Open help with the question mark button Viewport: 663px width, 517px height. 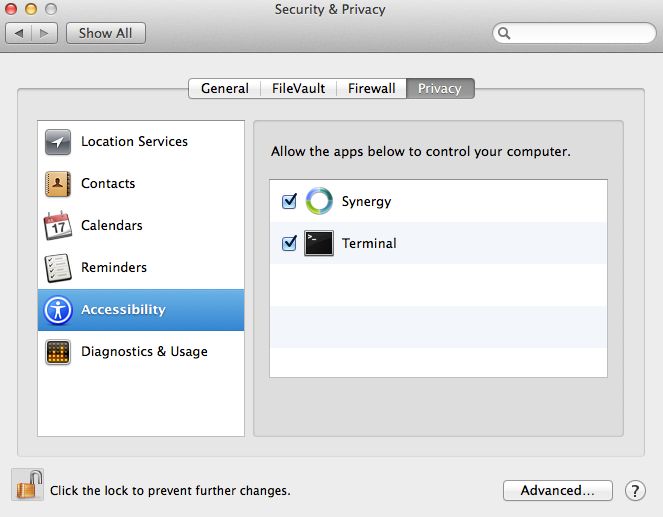coord(635,491)
